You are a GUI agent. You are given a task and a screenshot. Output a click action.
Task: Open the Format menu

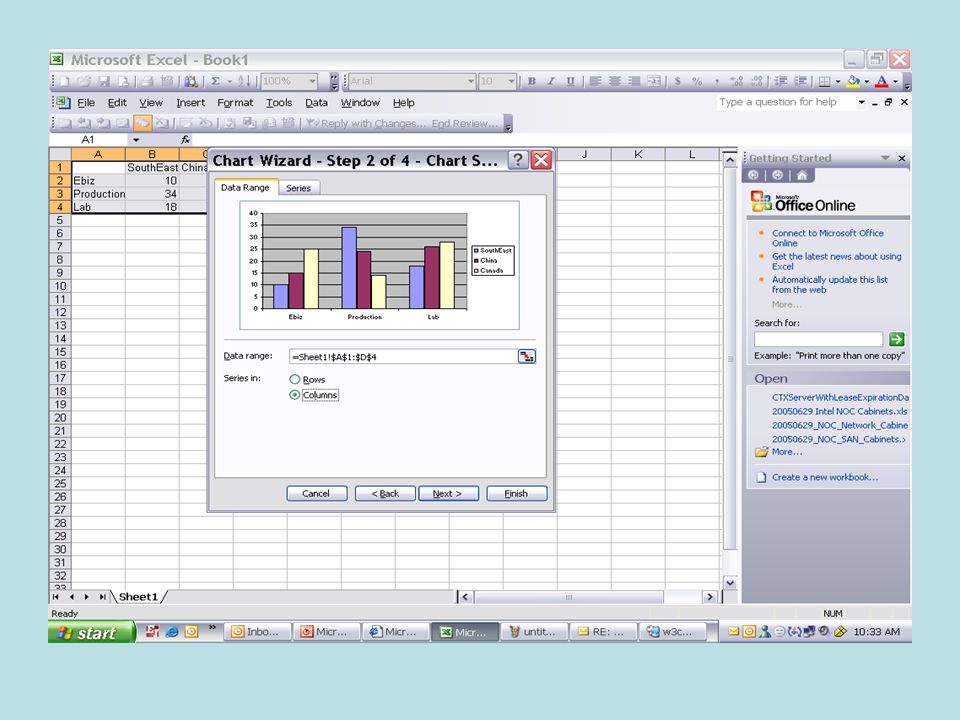235,103
